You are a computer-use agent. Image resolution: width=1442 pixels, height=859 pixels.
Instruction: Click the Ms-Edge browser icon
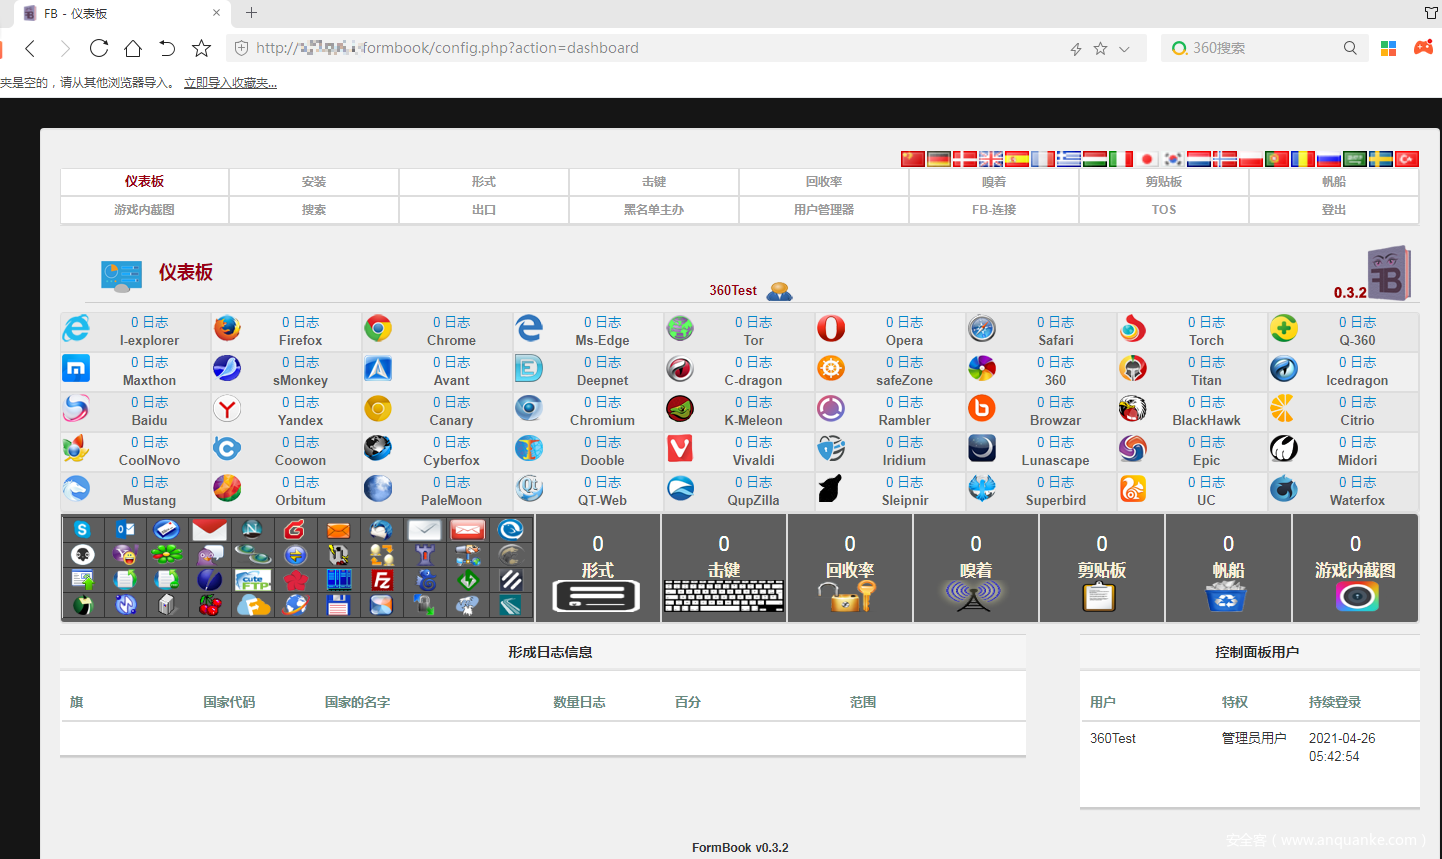click(529, 328)
